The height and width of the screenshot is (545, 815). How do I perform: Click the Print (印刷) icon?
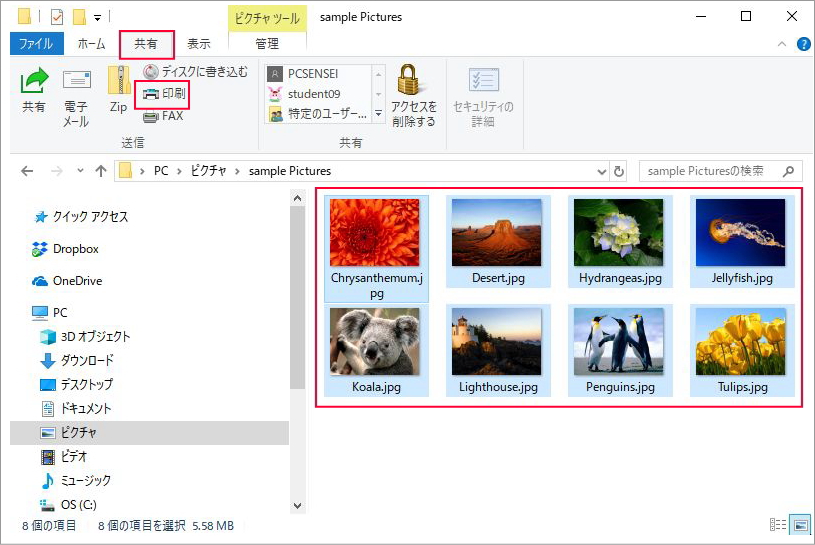click(x=151, y=94)
